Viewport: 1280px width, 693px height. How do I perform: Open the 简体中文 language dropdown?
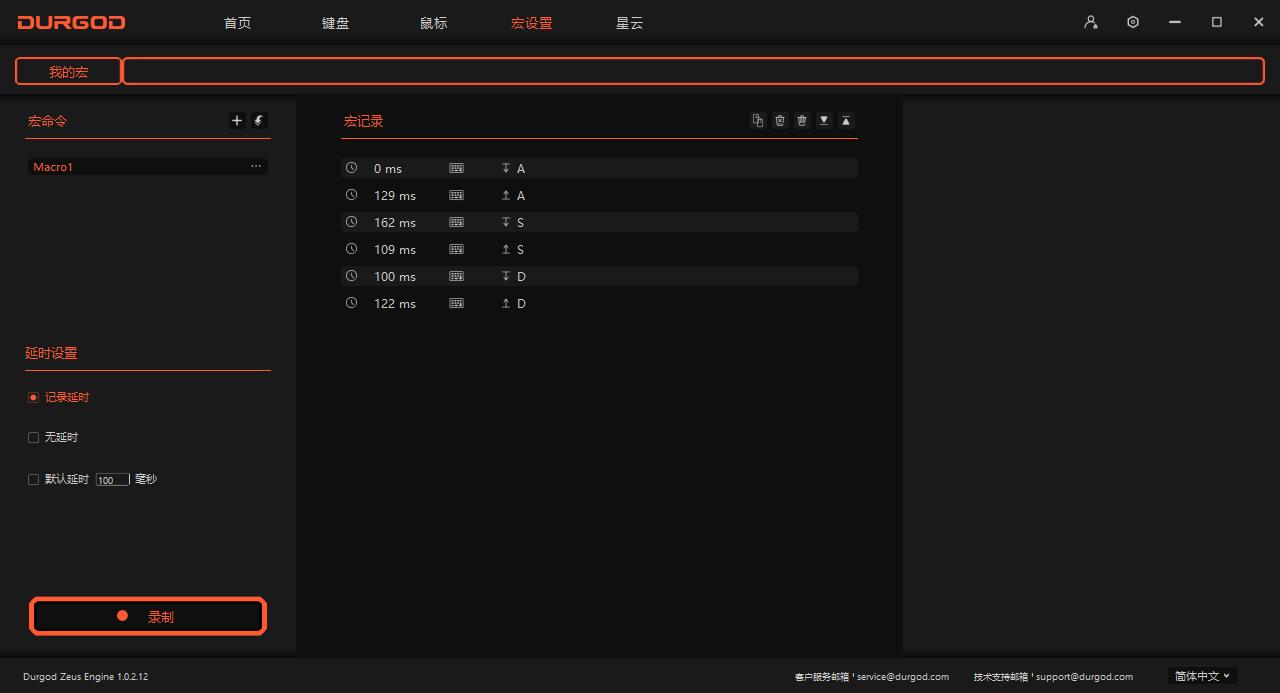tap(1200, 676)
